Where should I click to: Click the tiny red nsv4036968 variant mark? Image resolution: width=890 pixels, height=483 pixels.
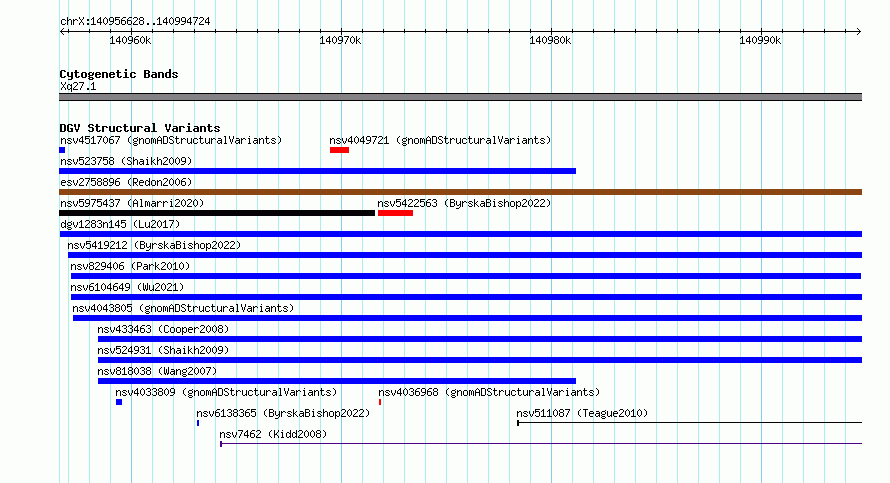(380, 402)
